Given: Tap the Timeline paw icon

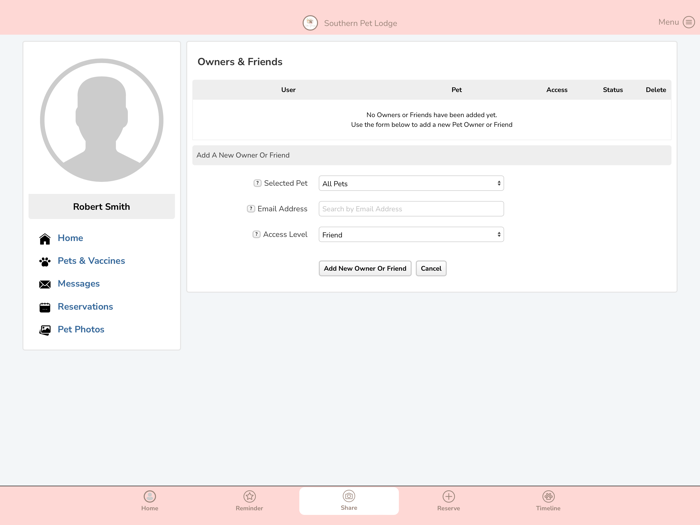Looking at the screenshot, I should 548,496.
